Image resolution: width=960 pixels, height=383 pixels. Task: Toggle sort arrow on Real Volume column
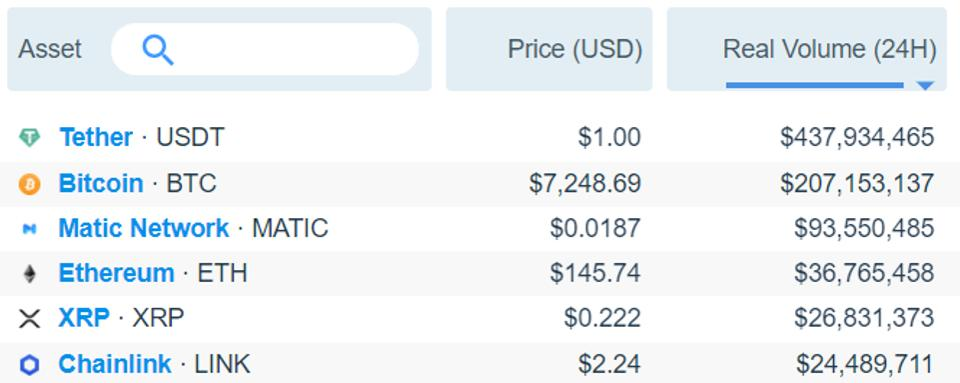[925, 86]
